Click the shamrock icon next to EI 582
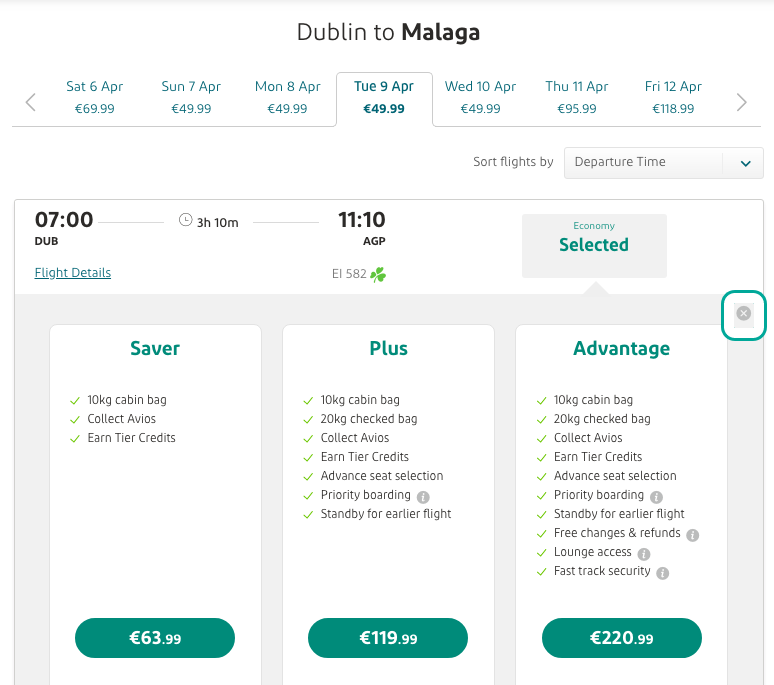Image resolution: width=774 pixels, height=685 pixels. (378, 274)
